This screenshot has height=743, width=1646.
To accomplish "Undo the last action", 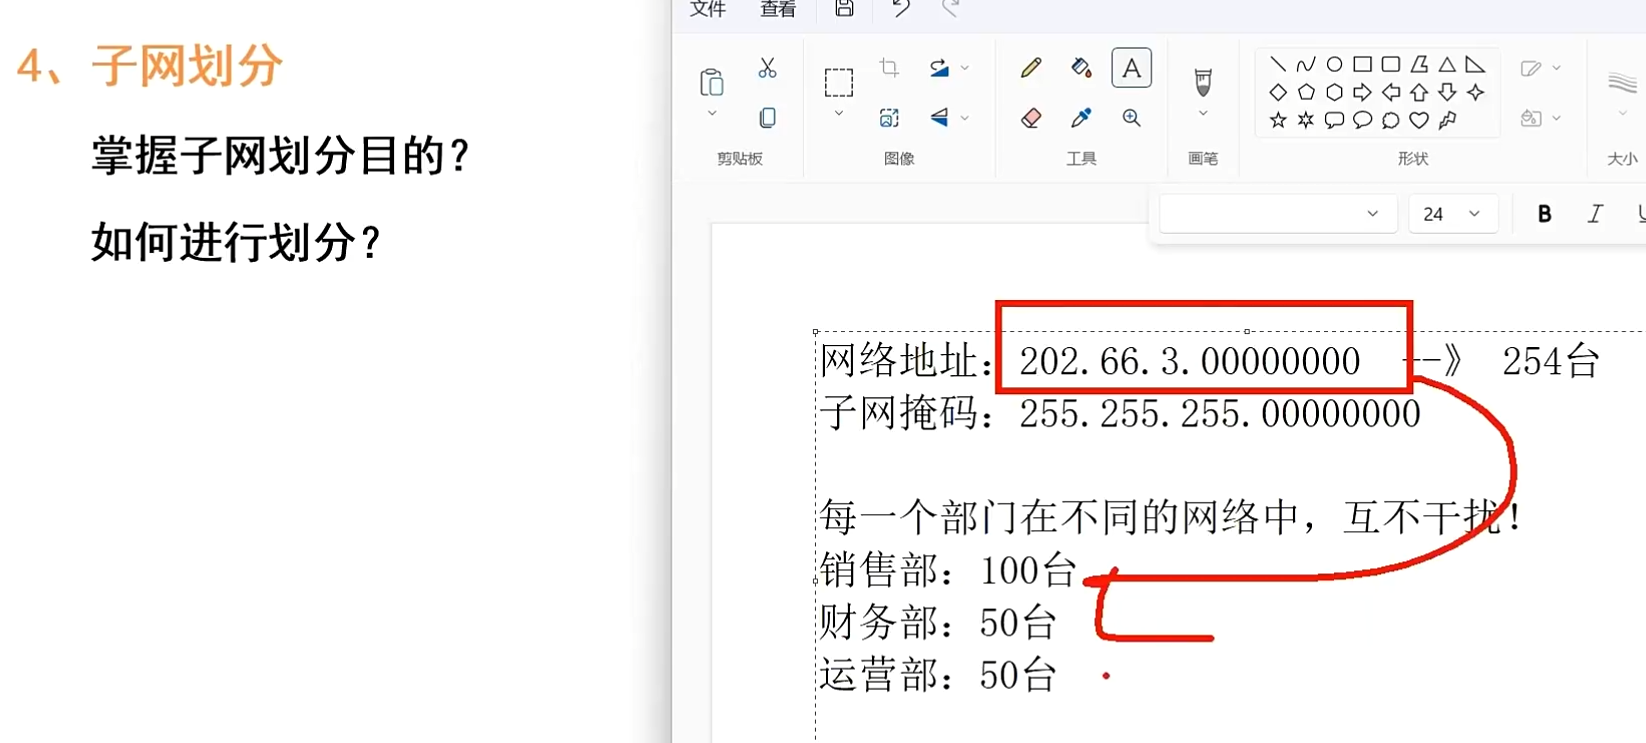I will click(x=900, y=8).
